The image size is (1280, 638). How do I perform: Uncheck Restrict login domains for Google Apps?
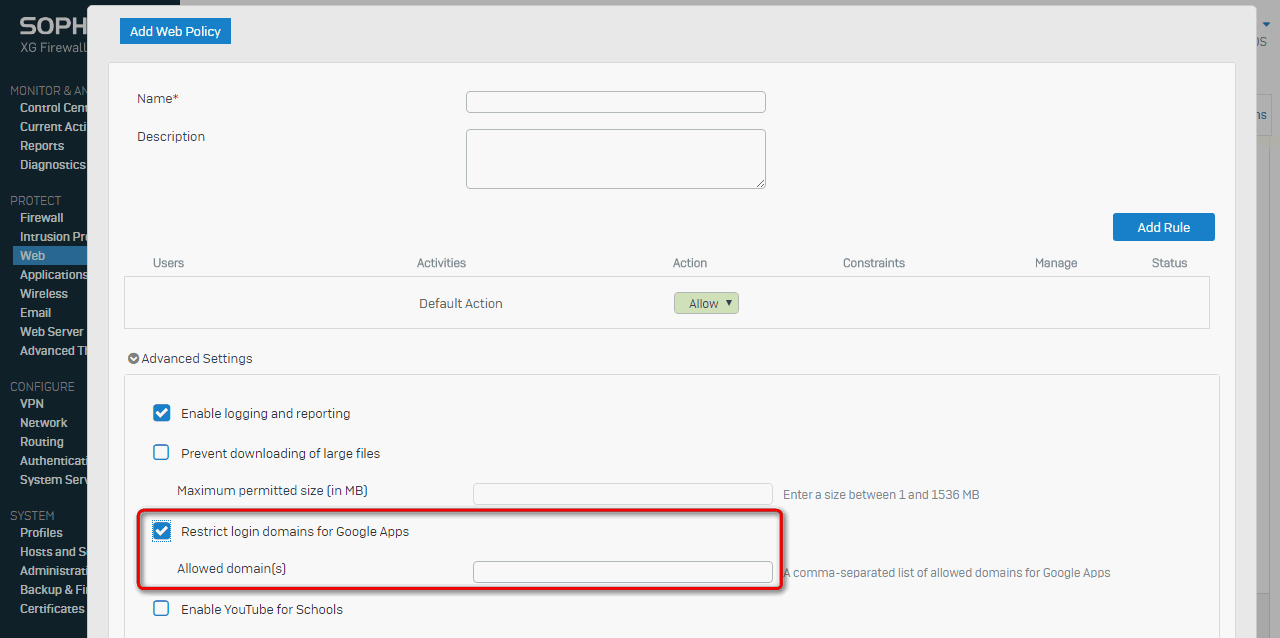[161, 531]
